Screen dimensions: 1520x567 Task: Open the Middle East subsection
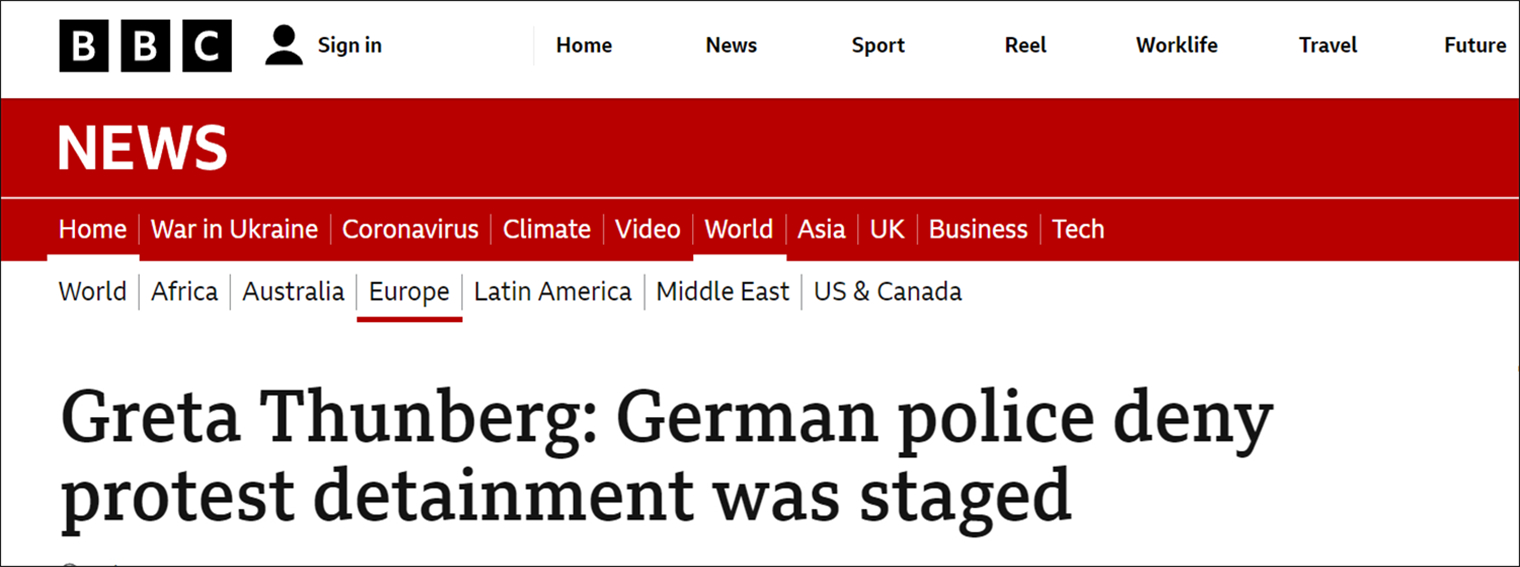(x=723, y=292)
